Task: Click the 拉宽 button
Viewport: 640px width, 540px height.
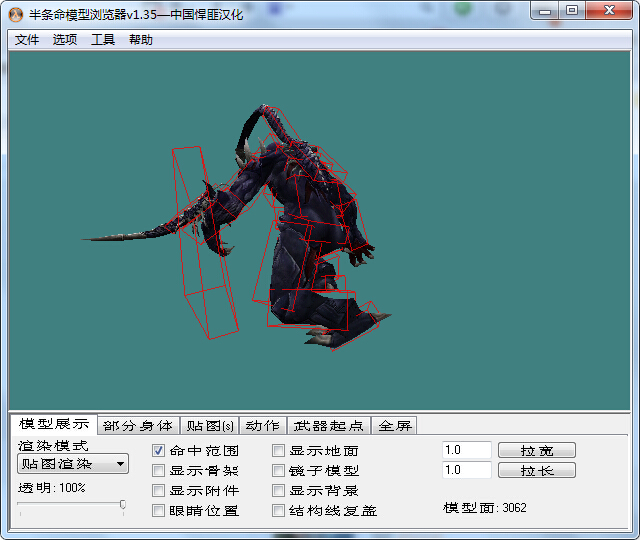Action: pos(536,451)
